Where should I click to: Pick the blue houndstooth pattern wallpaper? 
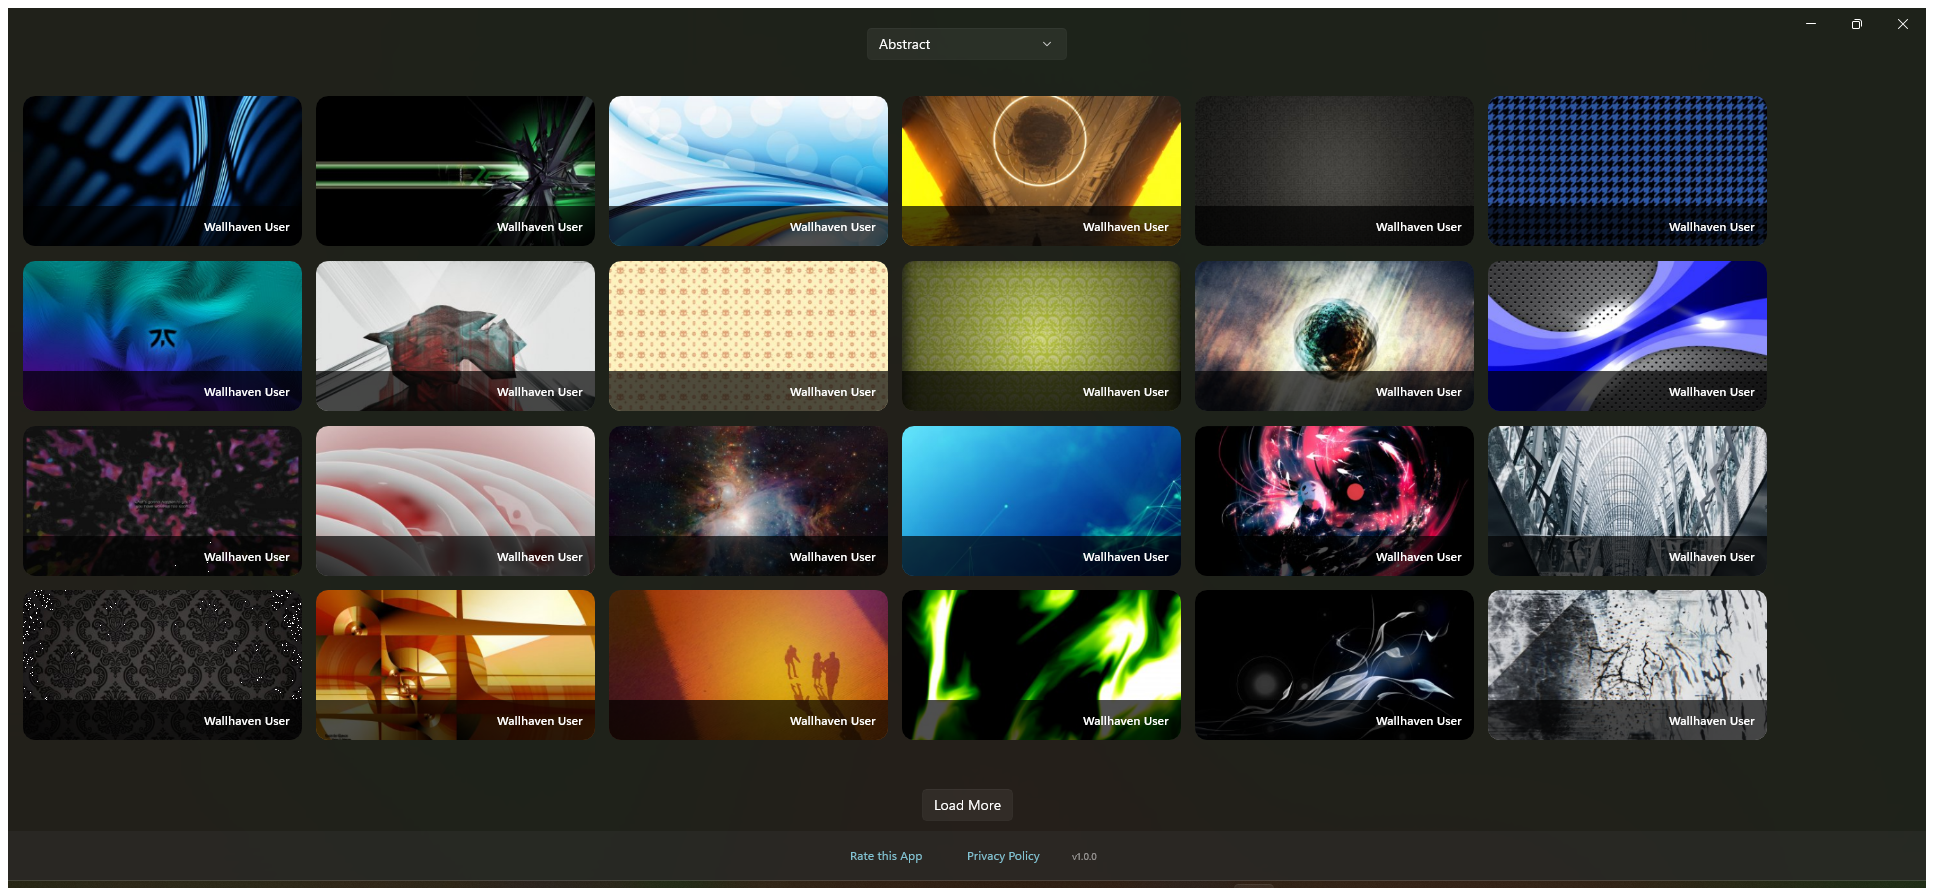coord(1627,171)
